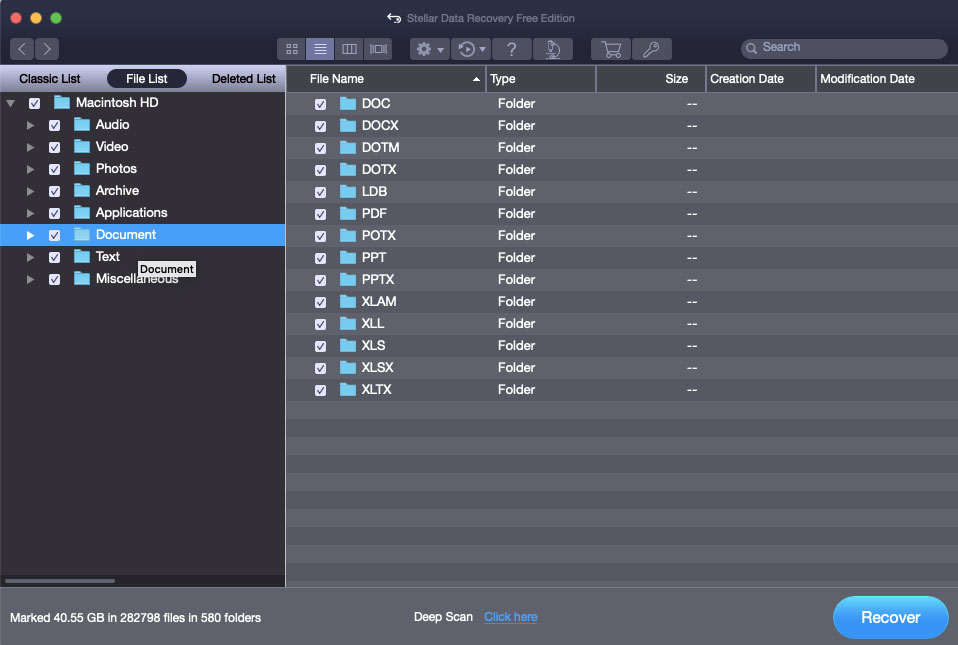
Task: Sort by Modification Date column
Action: (x=887, y=79)
